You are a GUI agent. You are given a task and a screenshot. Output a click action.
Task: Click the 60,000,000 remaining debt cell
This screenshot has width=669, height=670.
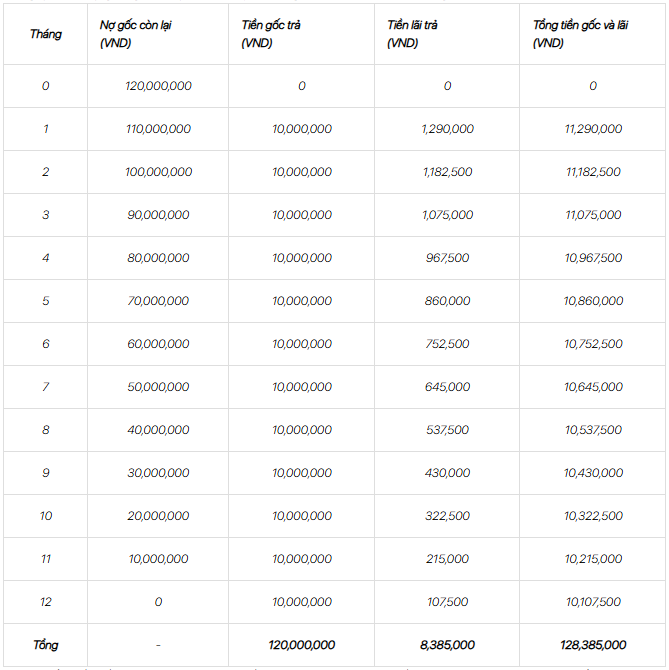coord(158,344)
